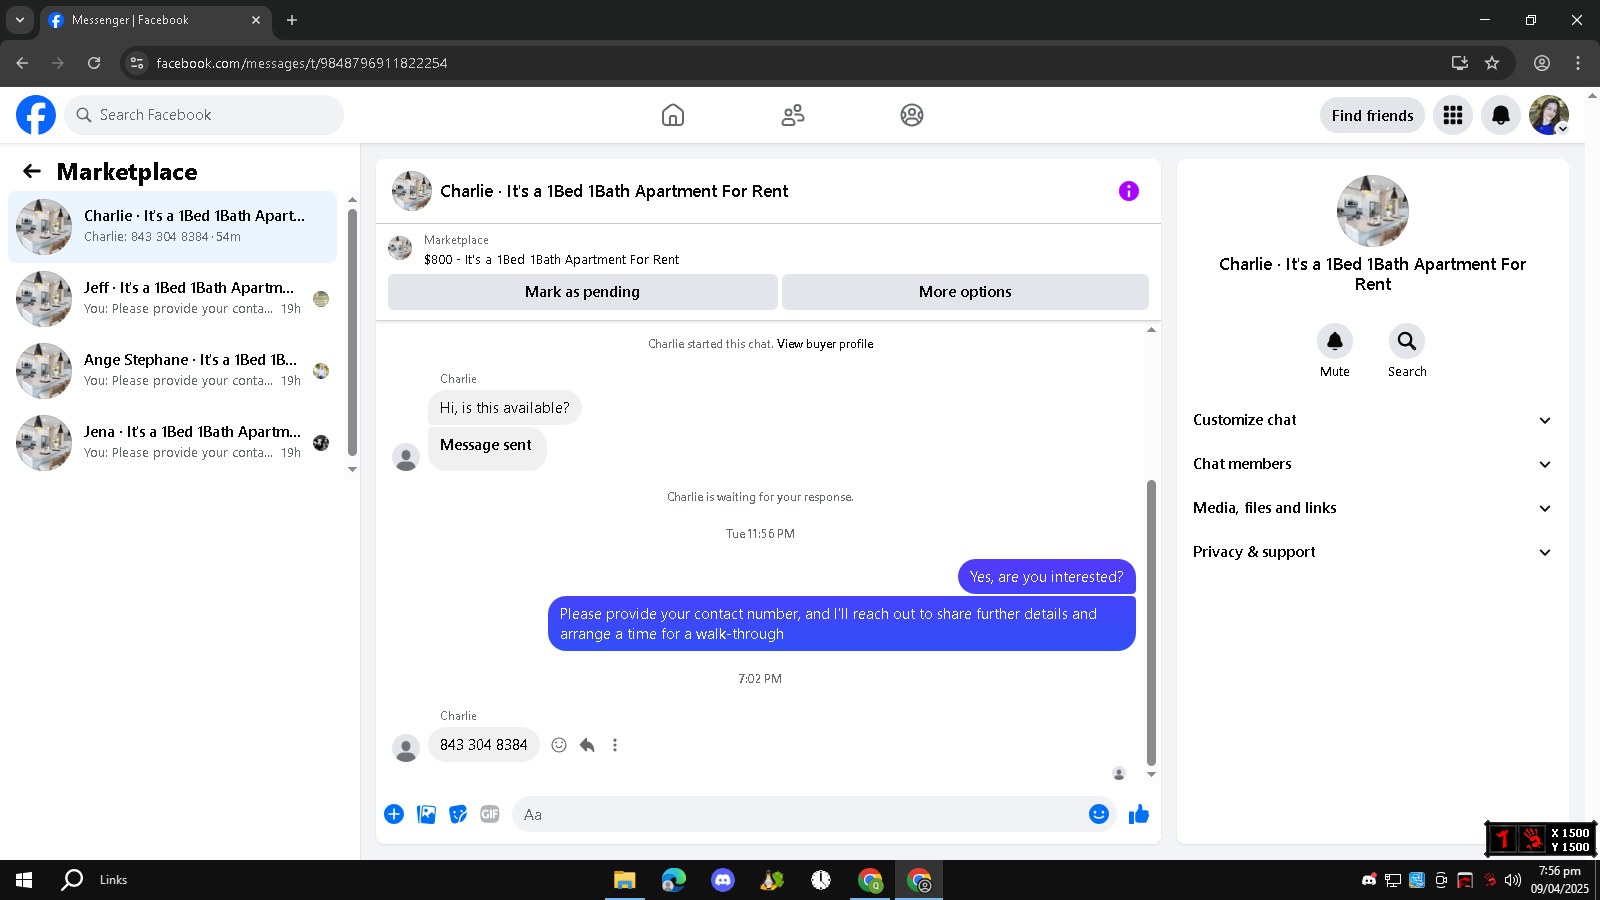Click the Search Facebook field
This screenshot has height=900, width=1600.
204,115
